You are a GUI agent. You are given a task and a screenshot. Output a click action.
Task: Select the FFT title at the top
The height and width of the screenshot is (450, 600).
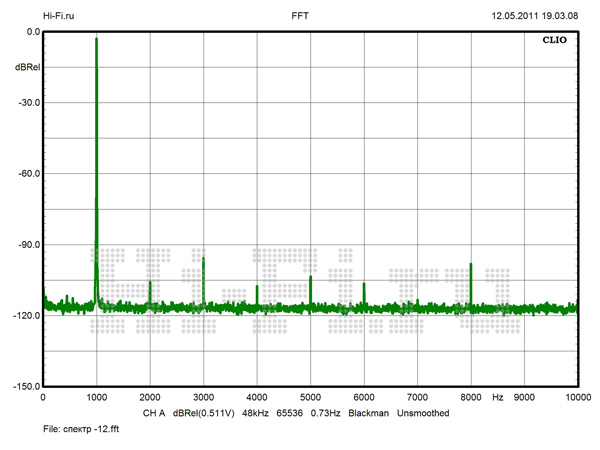(x=300, y=17)
